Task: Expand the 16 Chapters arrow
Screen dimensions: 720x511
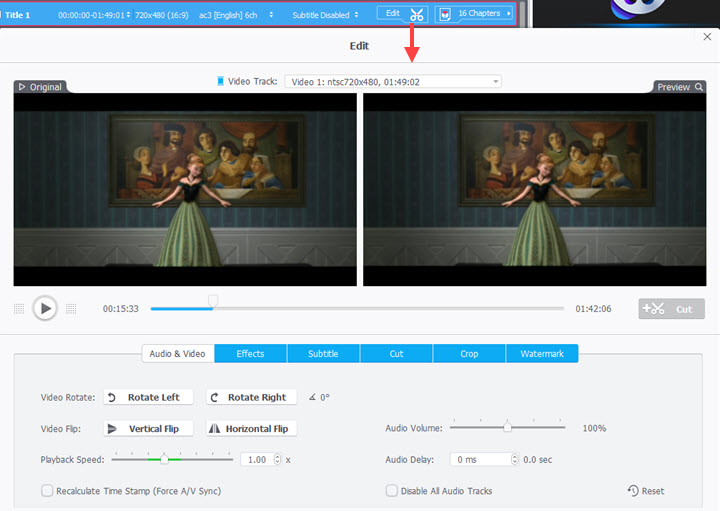Action: pos(508,14)
